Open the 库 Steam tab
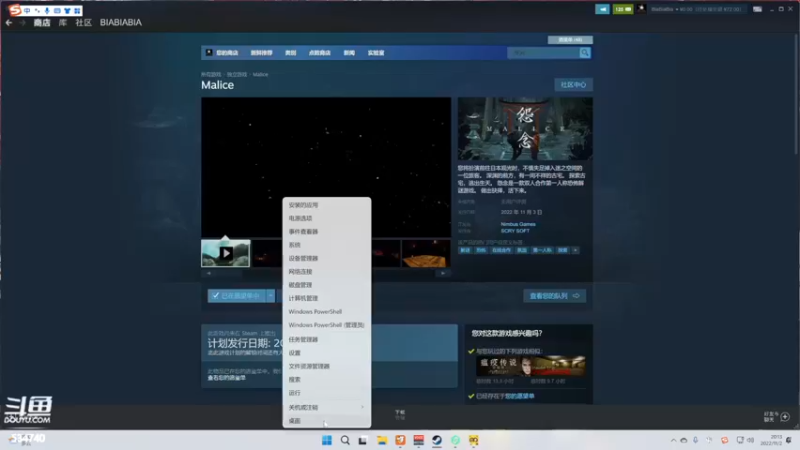The image size is (800, 450). 63,22
